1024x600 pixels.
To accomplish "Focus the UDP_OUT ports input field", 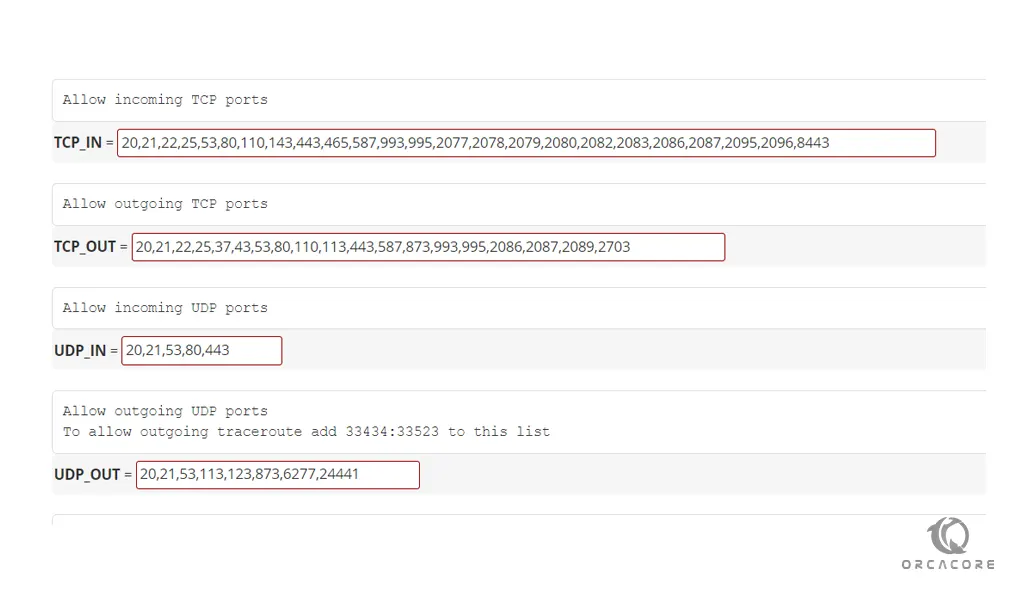I will [x=278, y=475].
